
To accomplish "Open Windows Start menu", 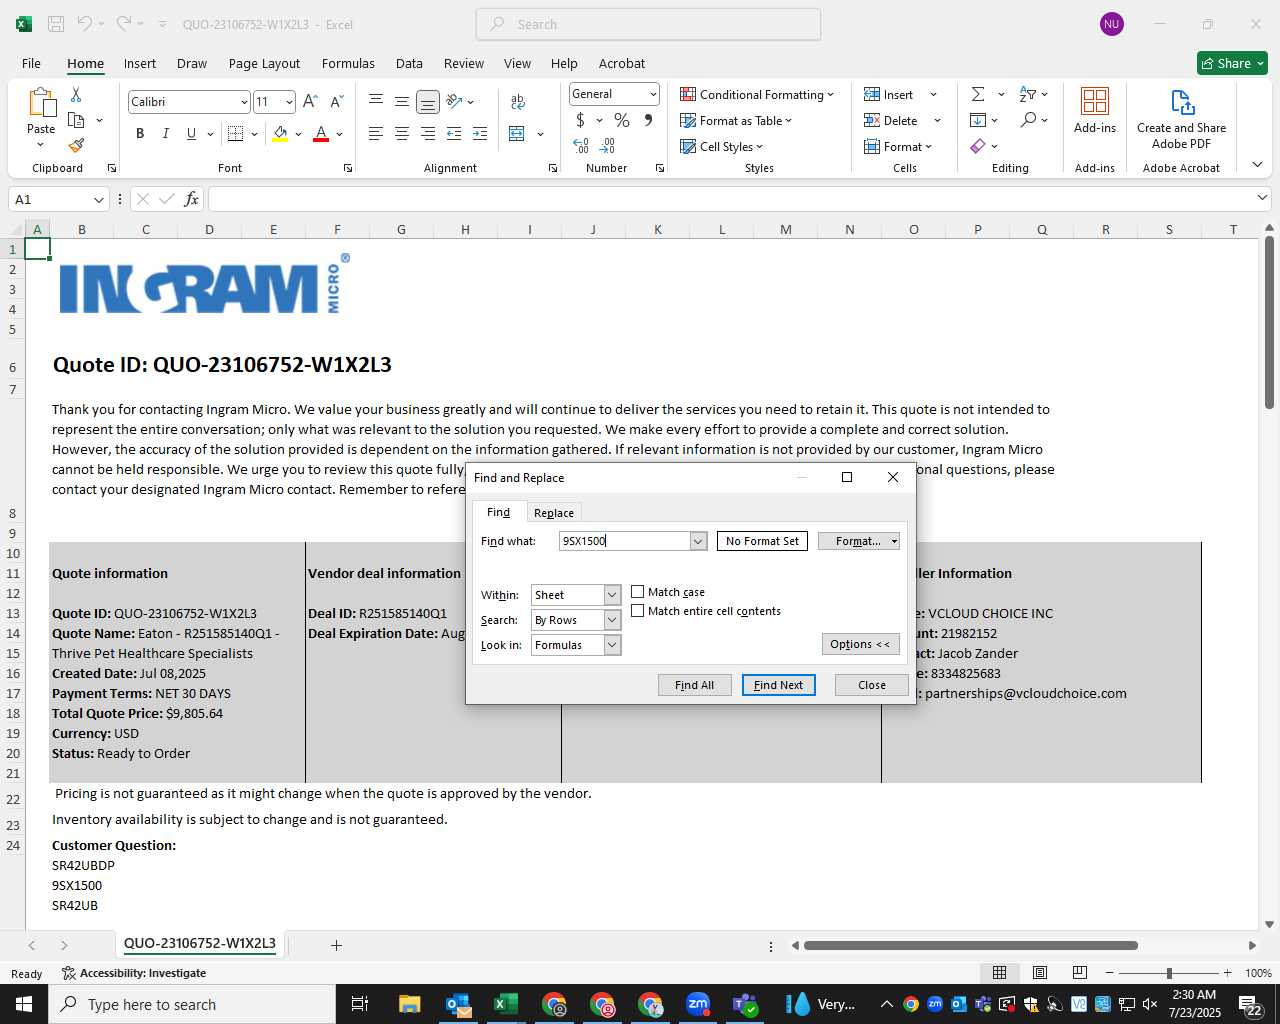I will [24, 1004].
